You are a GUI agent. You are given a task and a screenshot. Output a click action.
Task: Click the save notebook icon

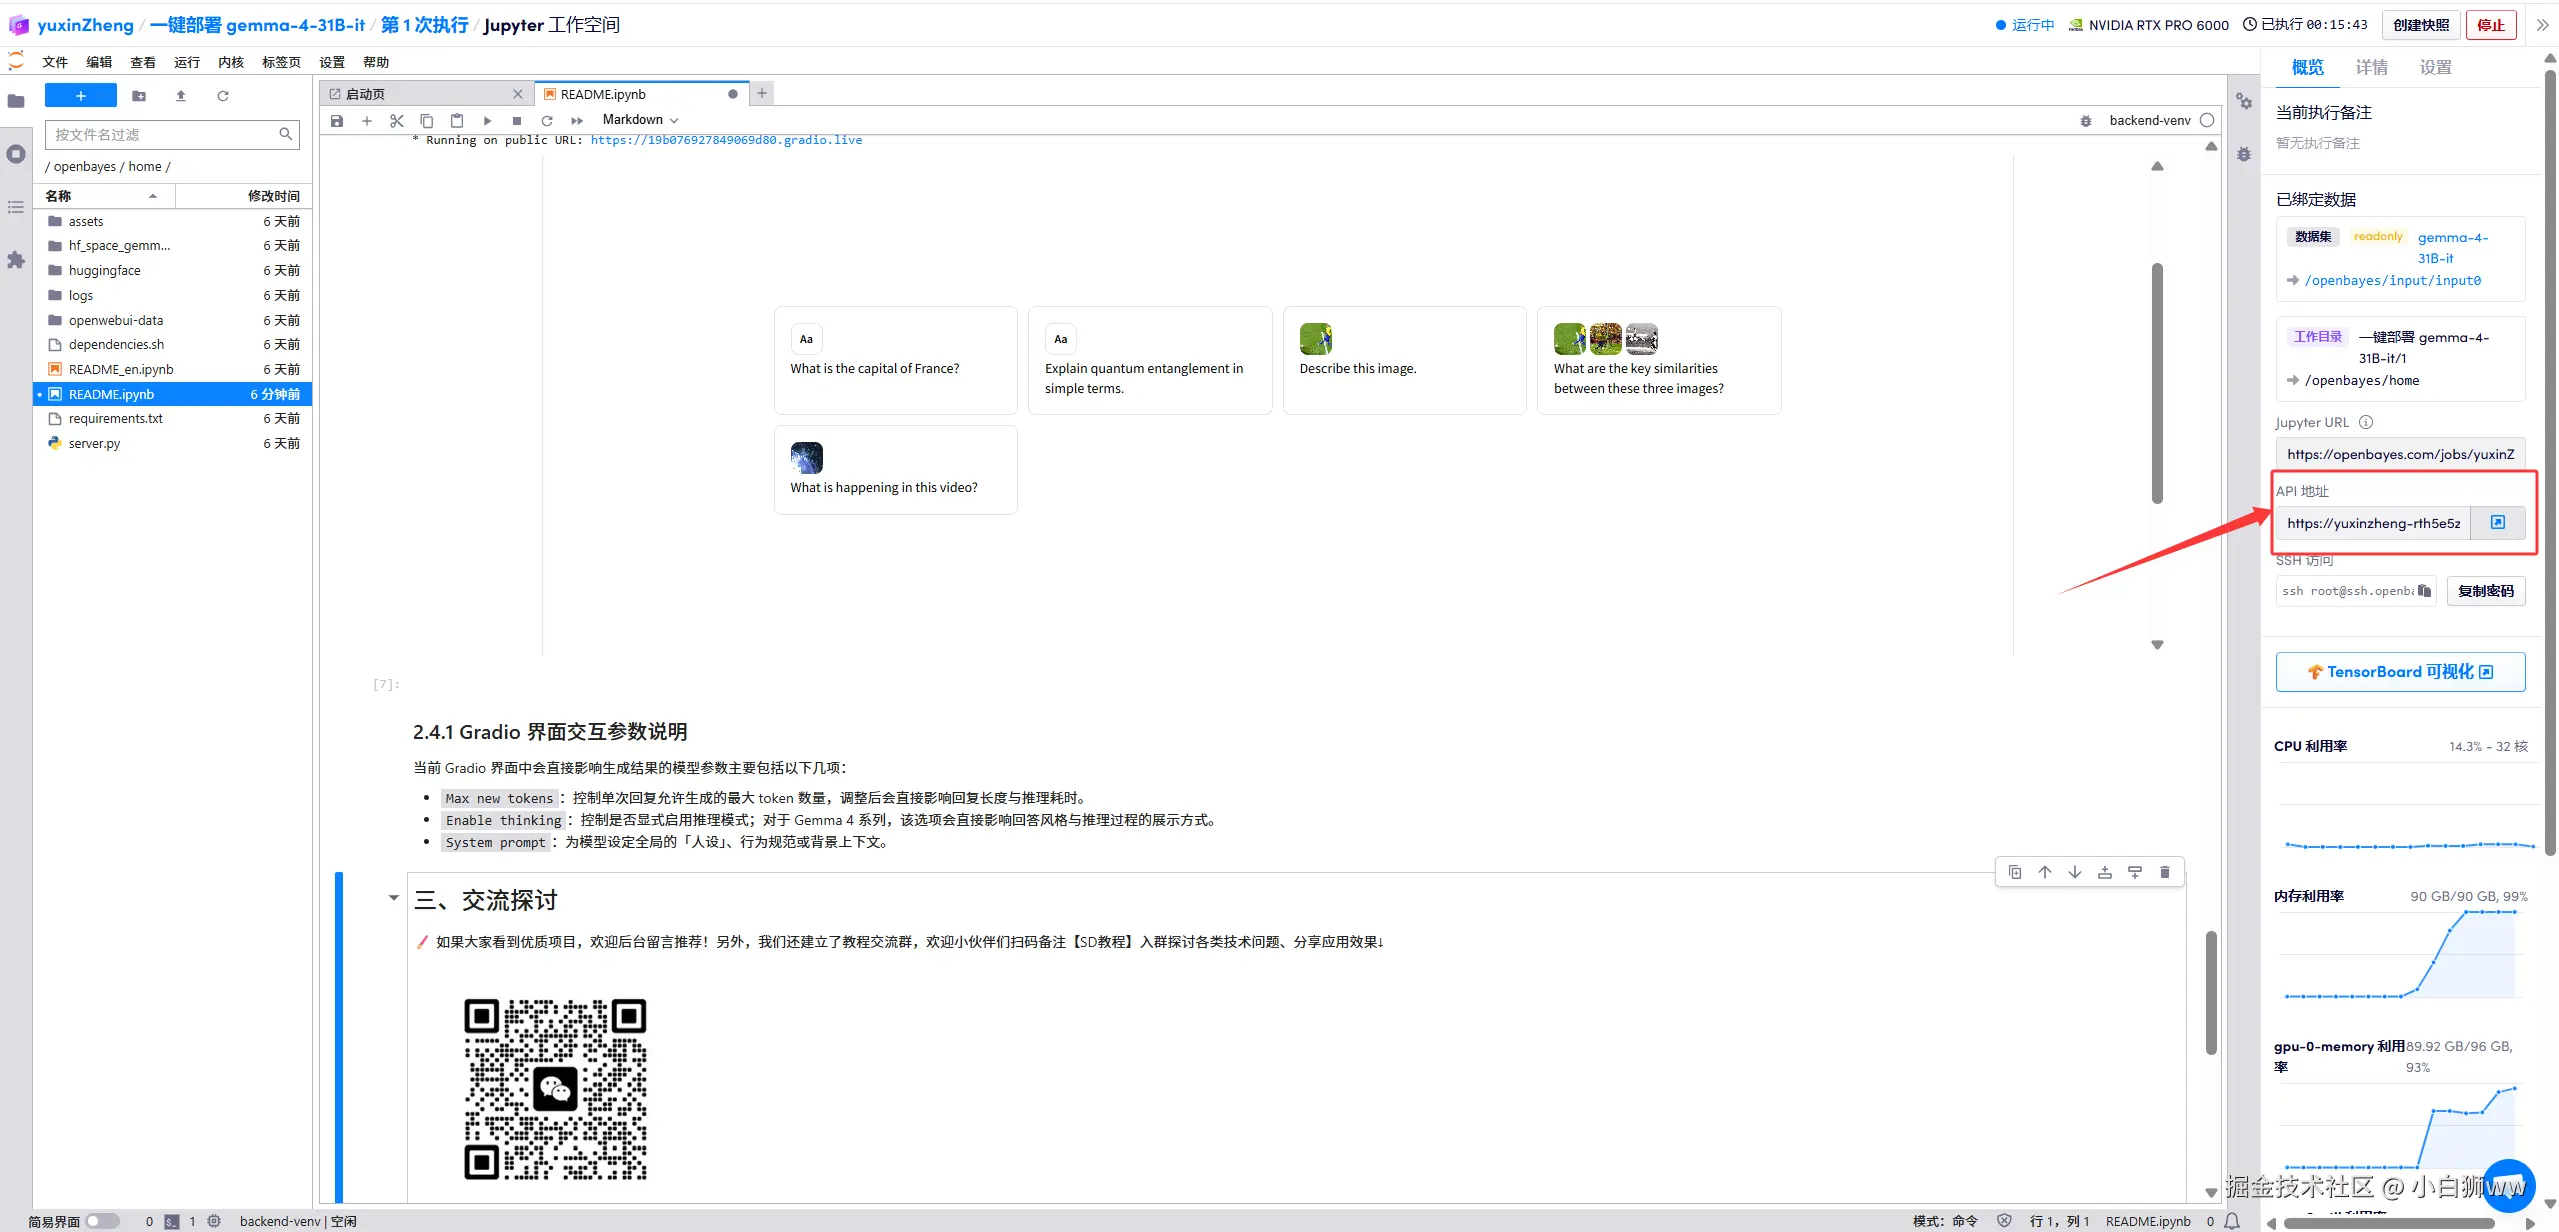point(337,121)
